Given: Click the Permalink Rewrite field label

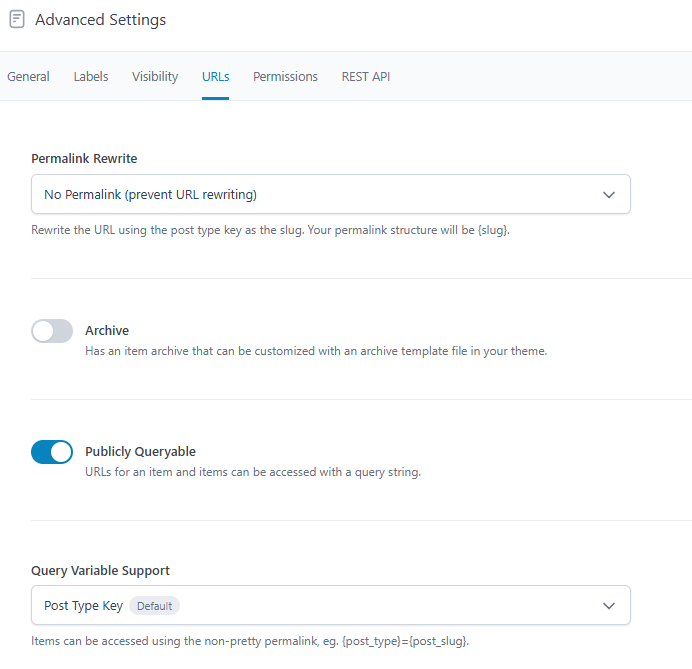Looking at the screenshot, I should (84, 159).
